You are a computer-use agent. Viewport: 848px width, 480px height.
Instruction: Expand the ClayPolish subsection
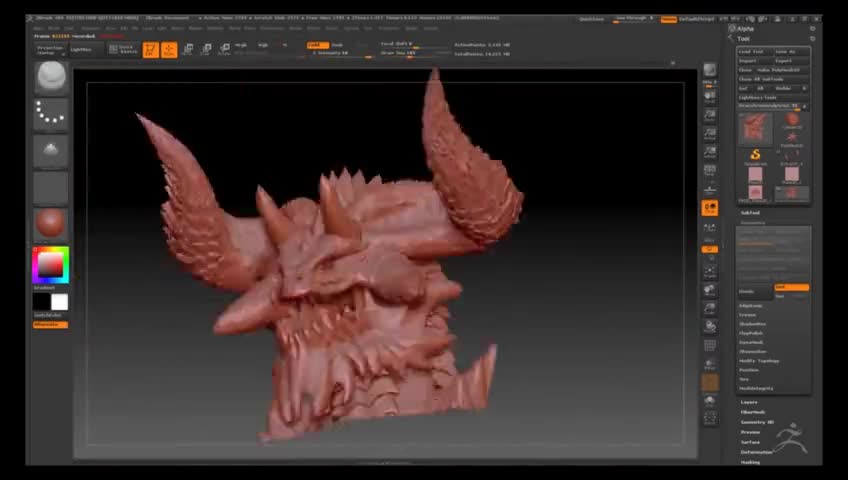tap(751, 333)
